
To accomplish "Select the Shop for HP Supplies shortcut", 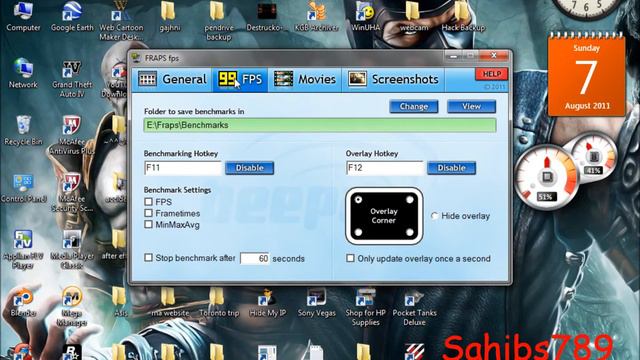I will (365, 307).
